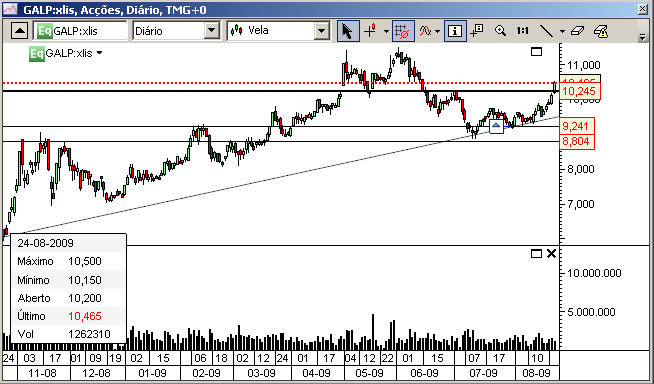Close the volume pane
The image size is (654, 384).
[x=551, y=253]
